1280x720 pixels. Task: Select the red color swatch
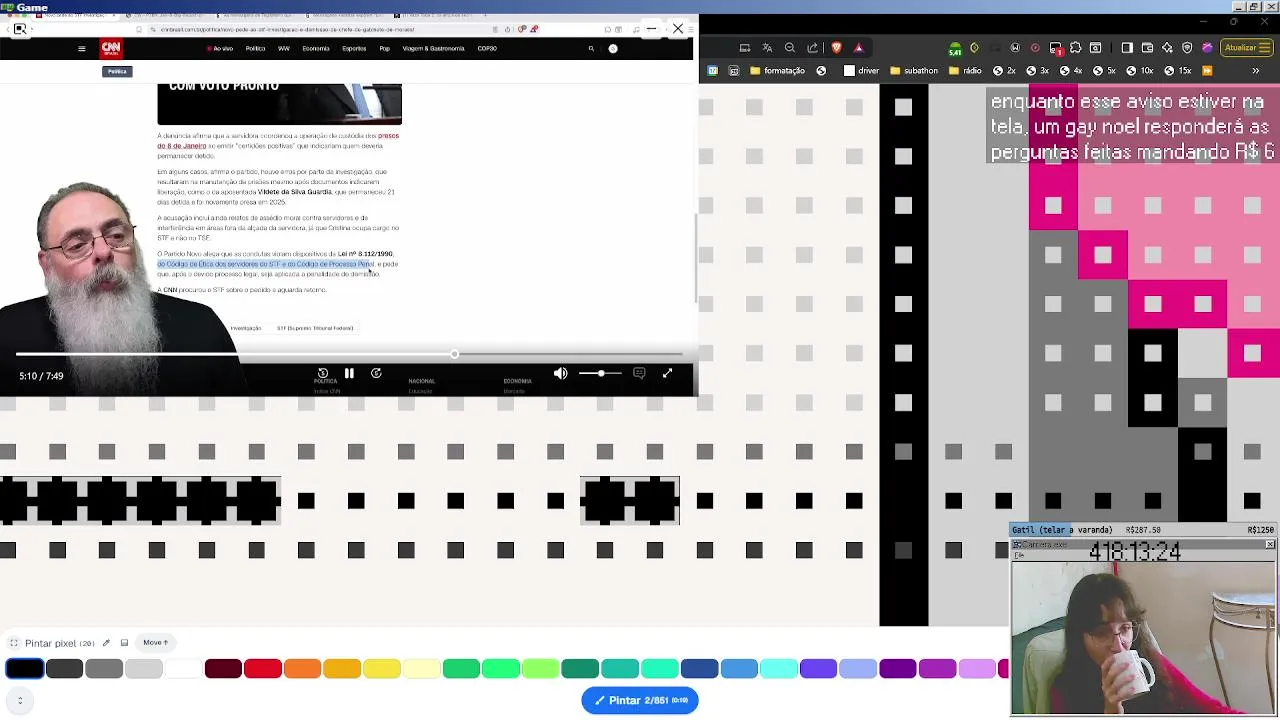[263, 669]
